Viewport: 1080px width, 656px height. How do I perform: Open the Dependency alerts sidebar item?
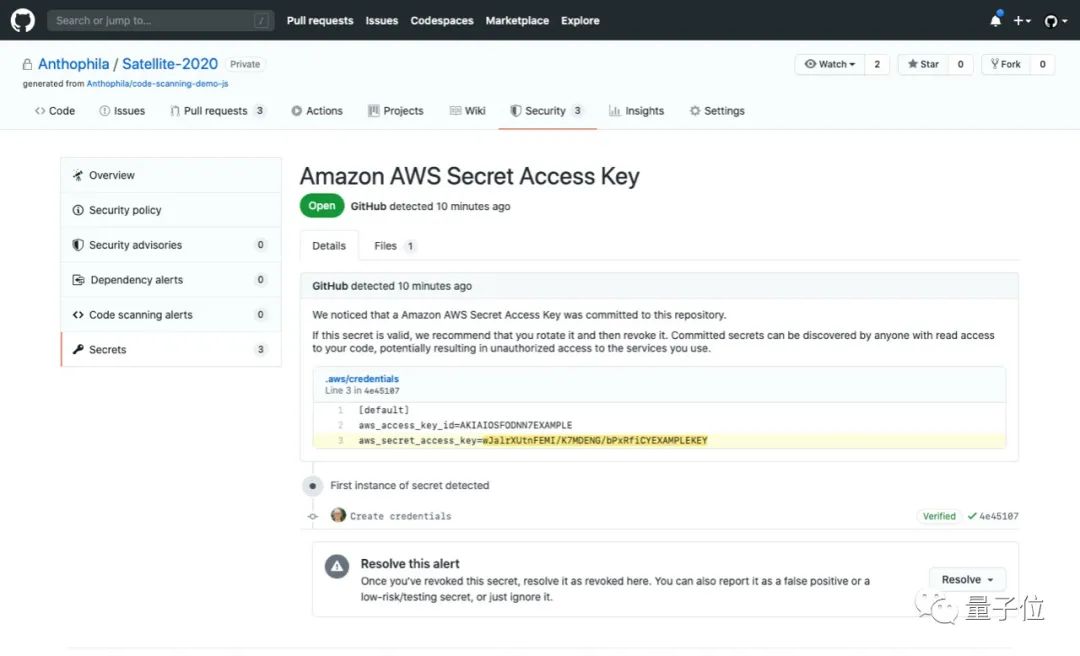(171, 280)
